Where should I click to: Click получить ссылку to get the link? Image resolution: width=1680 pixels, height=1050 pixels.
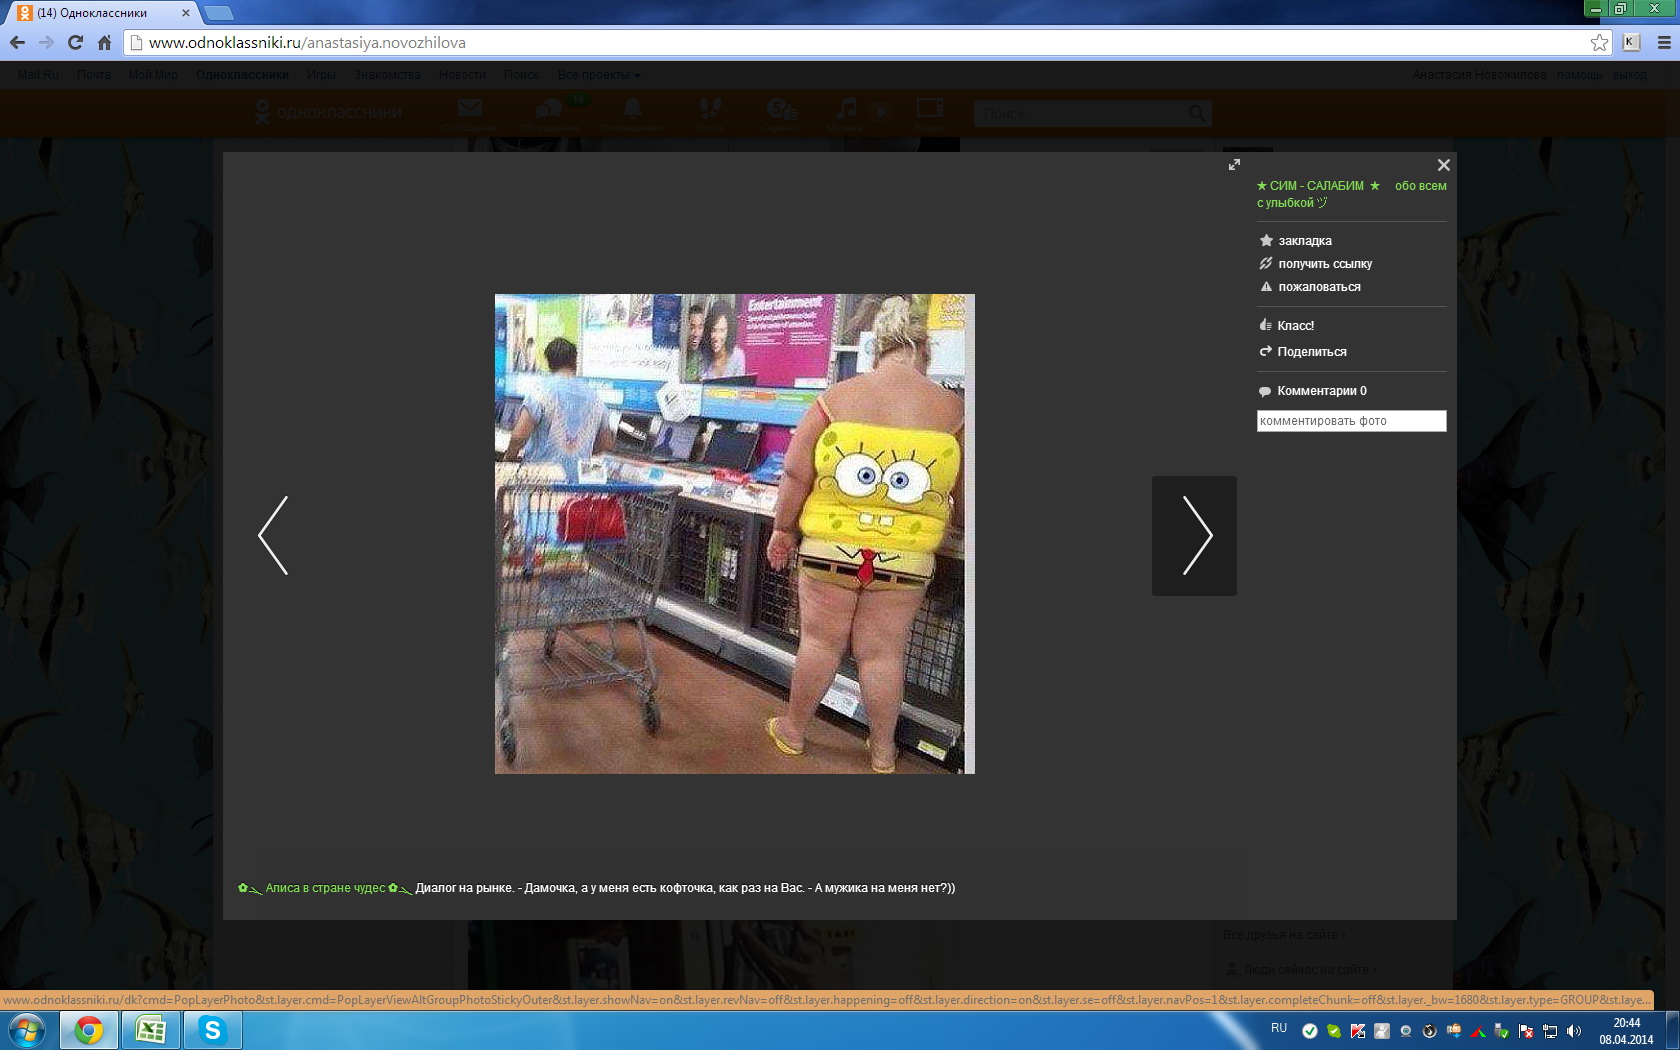1324,264
